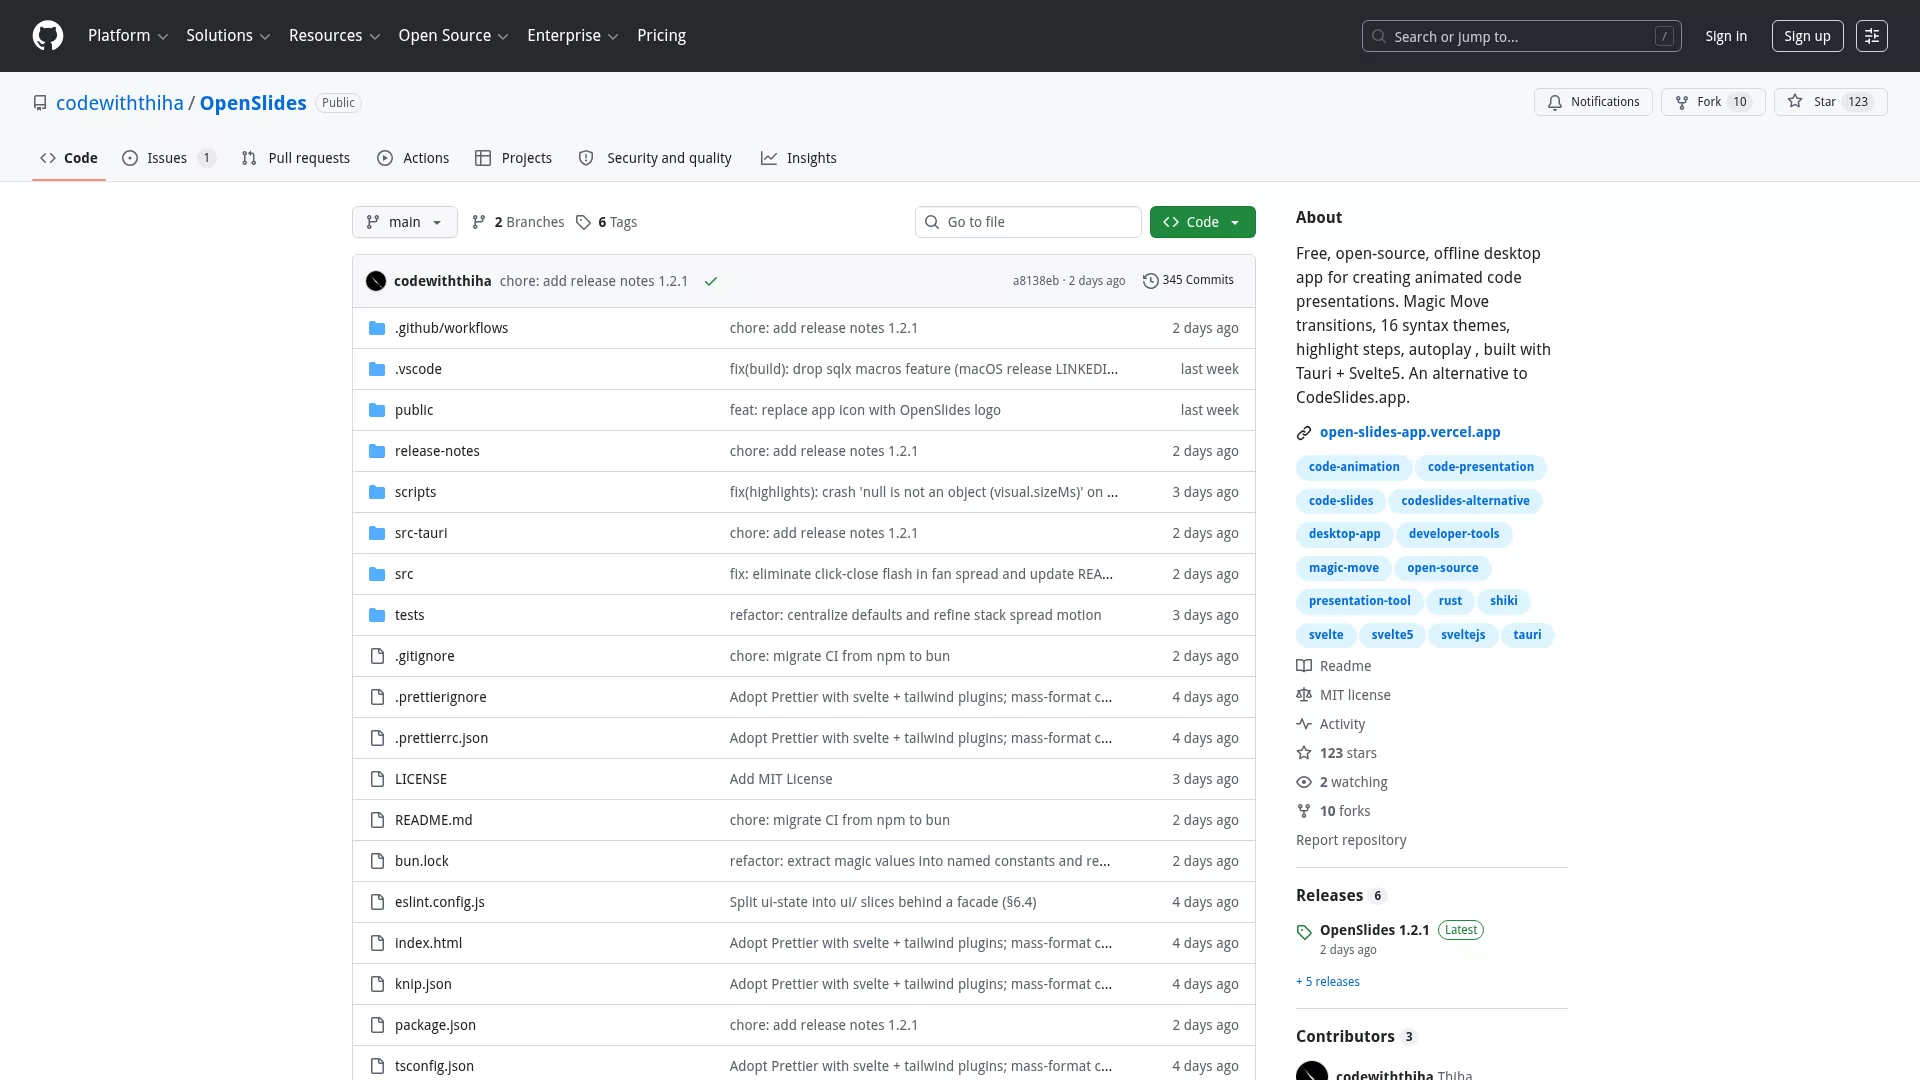Viewport: 1920px width, 1080px height.
Task: Click the Notifications bell button
Action: point(1593,102)
